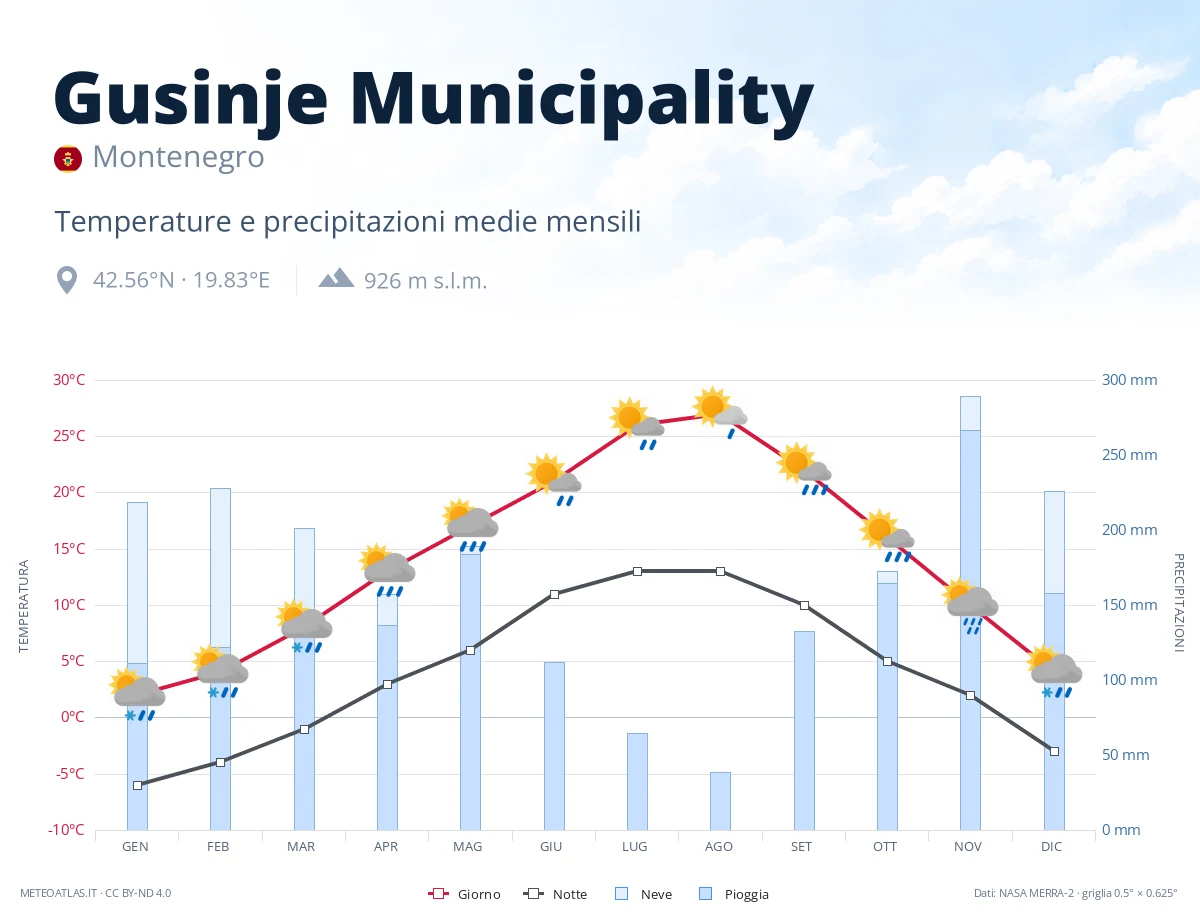Click the map pin location icon
This screenshot has height=920, width=1200.
pyautogui.click(x=67, y=280)
